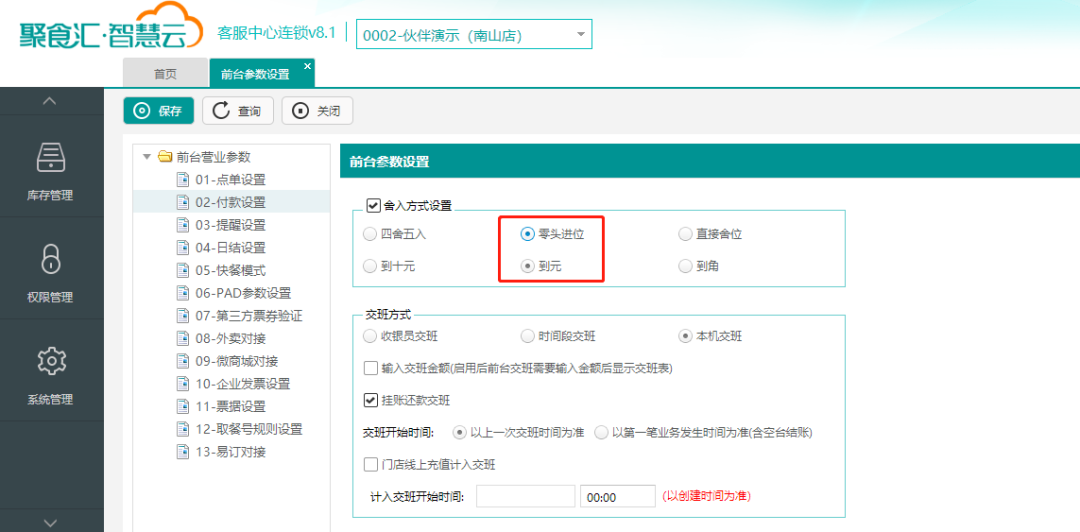Click the 计入交班开始时间 date field
Screen dimensions: 1080x532
pyautogui.click(x=525, y=497)
